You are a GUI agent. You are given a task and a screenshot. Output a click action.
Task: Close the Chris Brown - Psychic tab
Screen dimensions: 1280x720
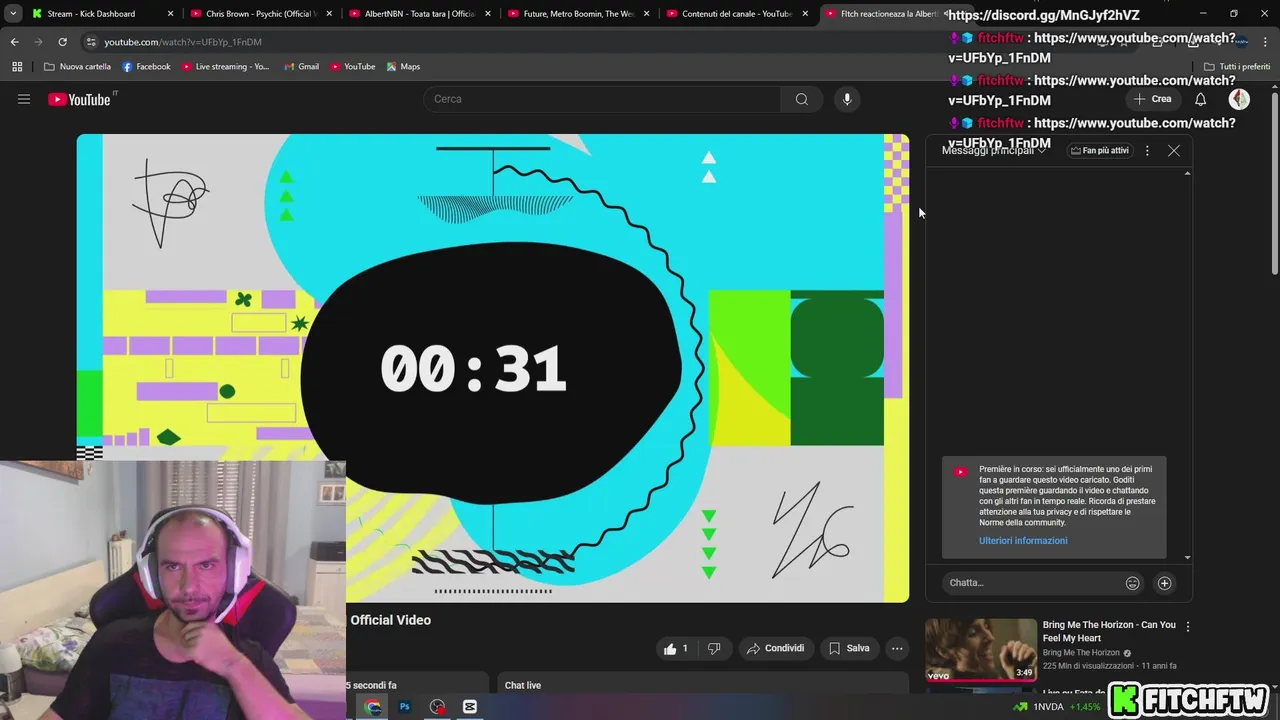tap(329, 14)
